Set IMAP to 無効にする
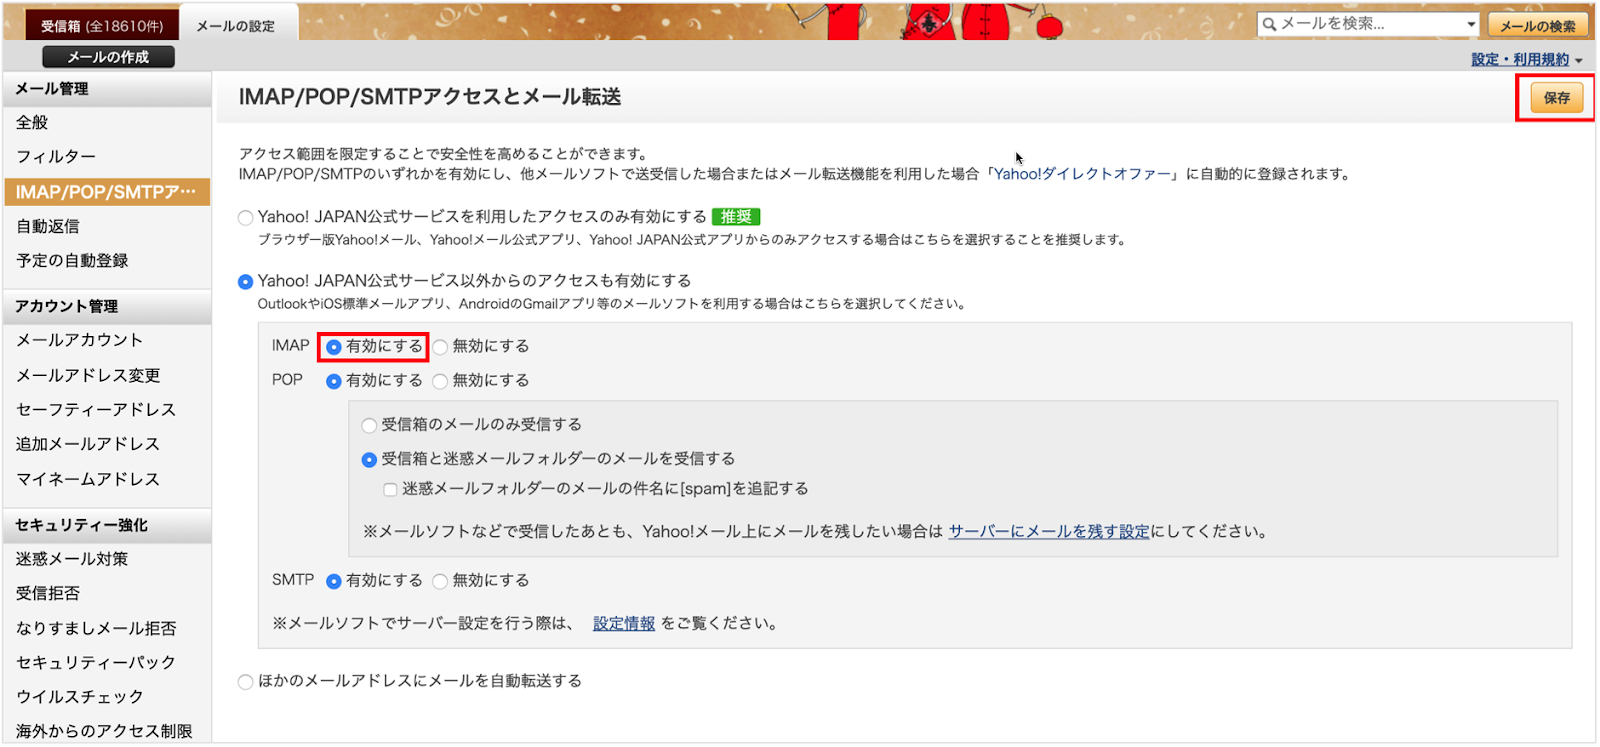 (x=440, y=347)
